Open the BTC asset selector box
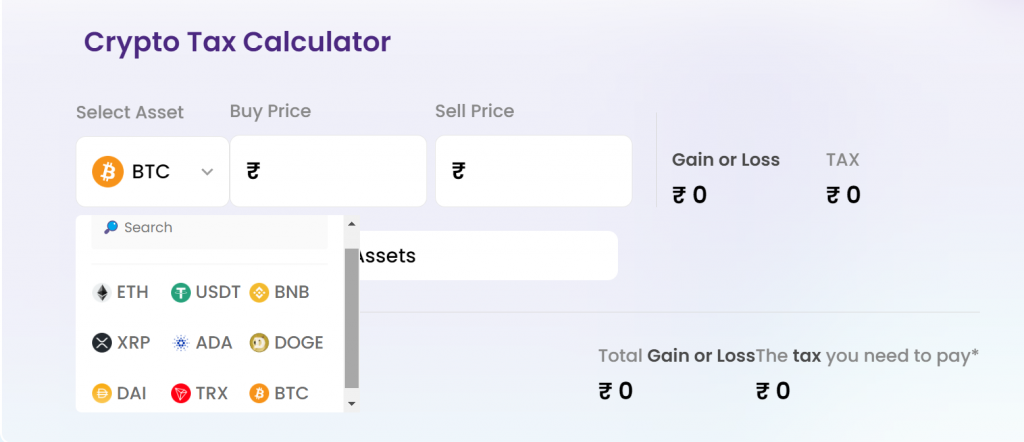Image resolution: width=1024 pixels, height=442 pixels. point(153,171)
